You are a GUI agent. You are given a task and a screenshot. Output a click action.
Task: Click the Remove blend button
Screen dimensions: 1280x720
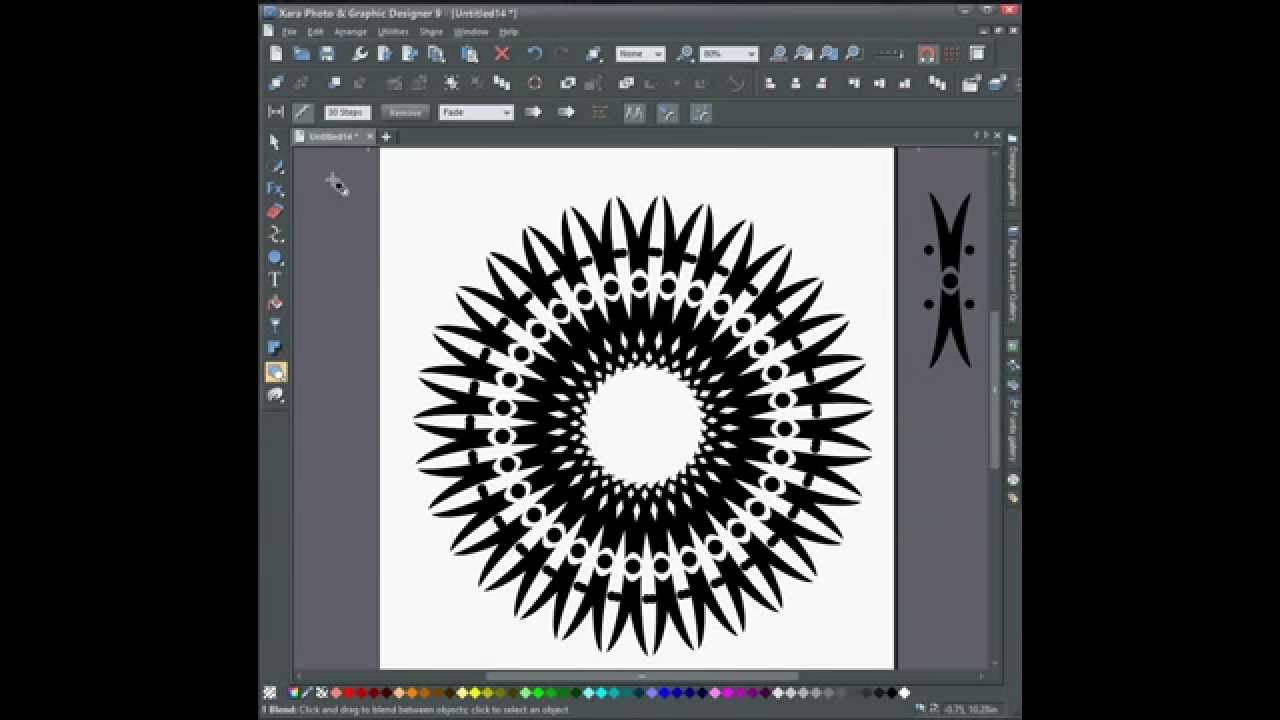coord(405,113)
